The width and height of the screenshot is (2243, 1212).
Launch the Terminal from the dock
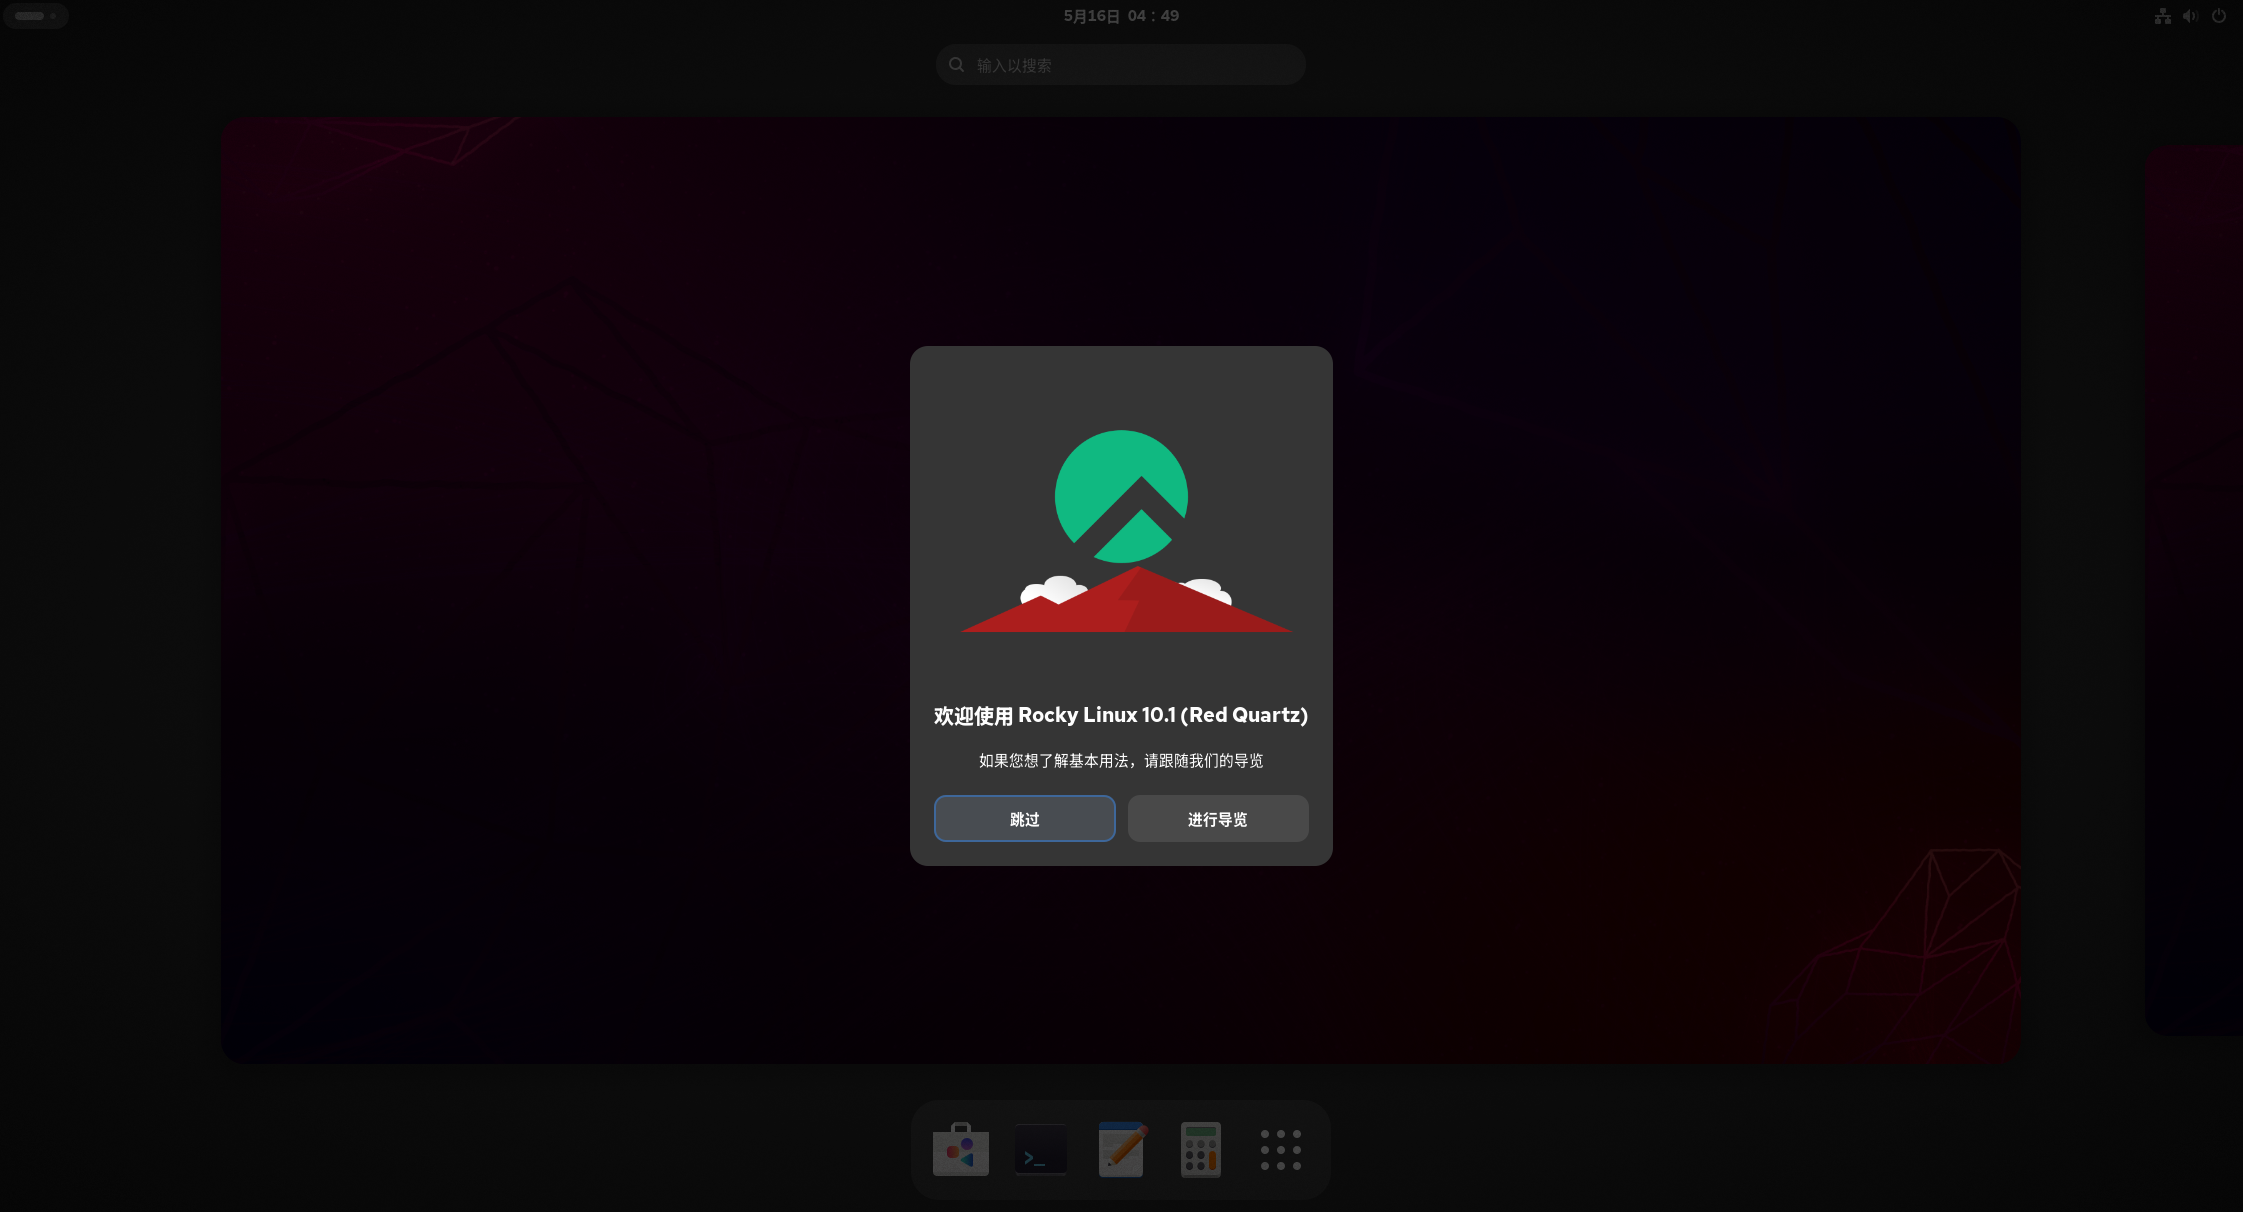pyautogui.click(x=1040, y=1149)
